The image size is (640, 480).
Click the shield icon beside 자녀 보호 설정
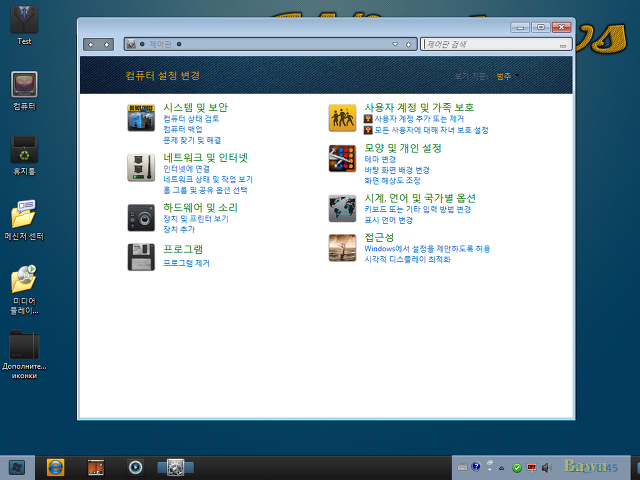coord(368,130)
